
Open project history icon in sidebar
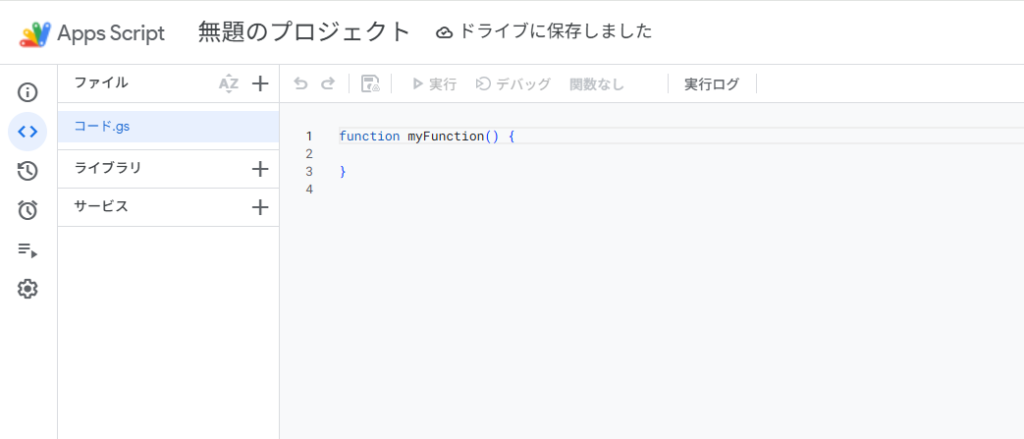(28, 171)
